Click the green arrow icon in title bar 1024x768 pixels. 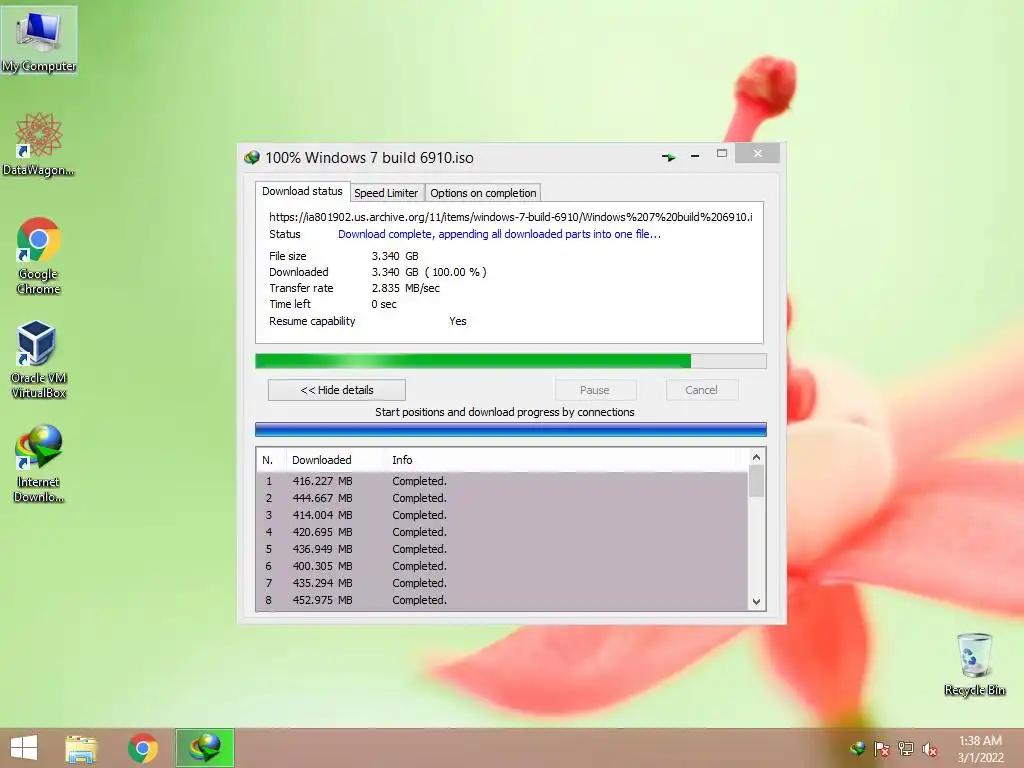(668, 157)
